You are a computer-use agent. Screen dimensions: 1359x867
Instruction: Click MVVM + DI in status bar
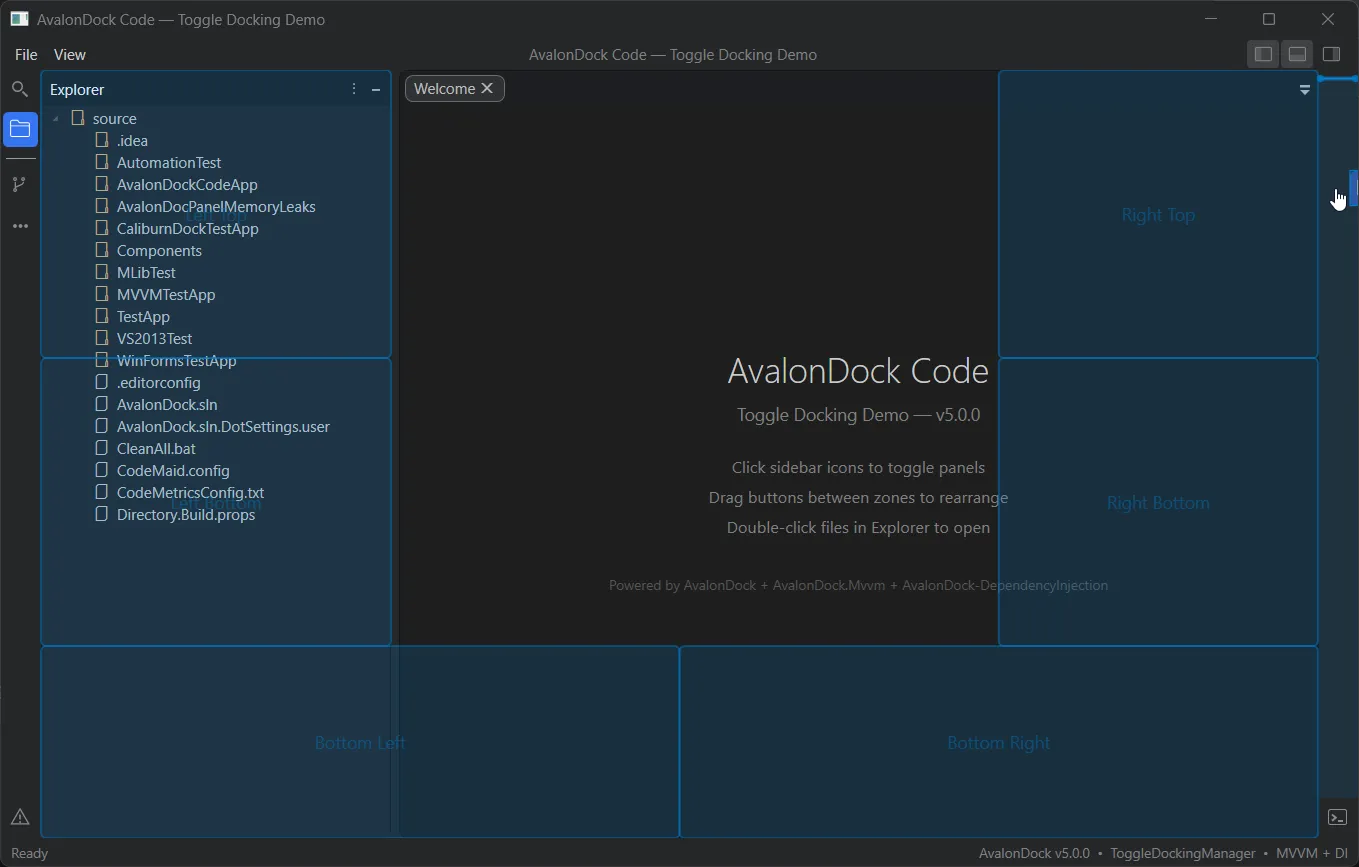pos(1312,853)
